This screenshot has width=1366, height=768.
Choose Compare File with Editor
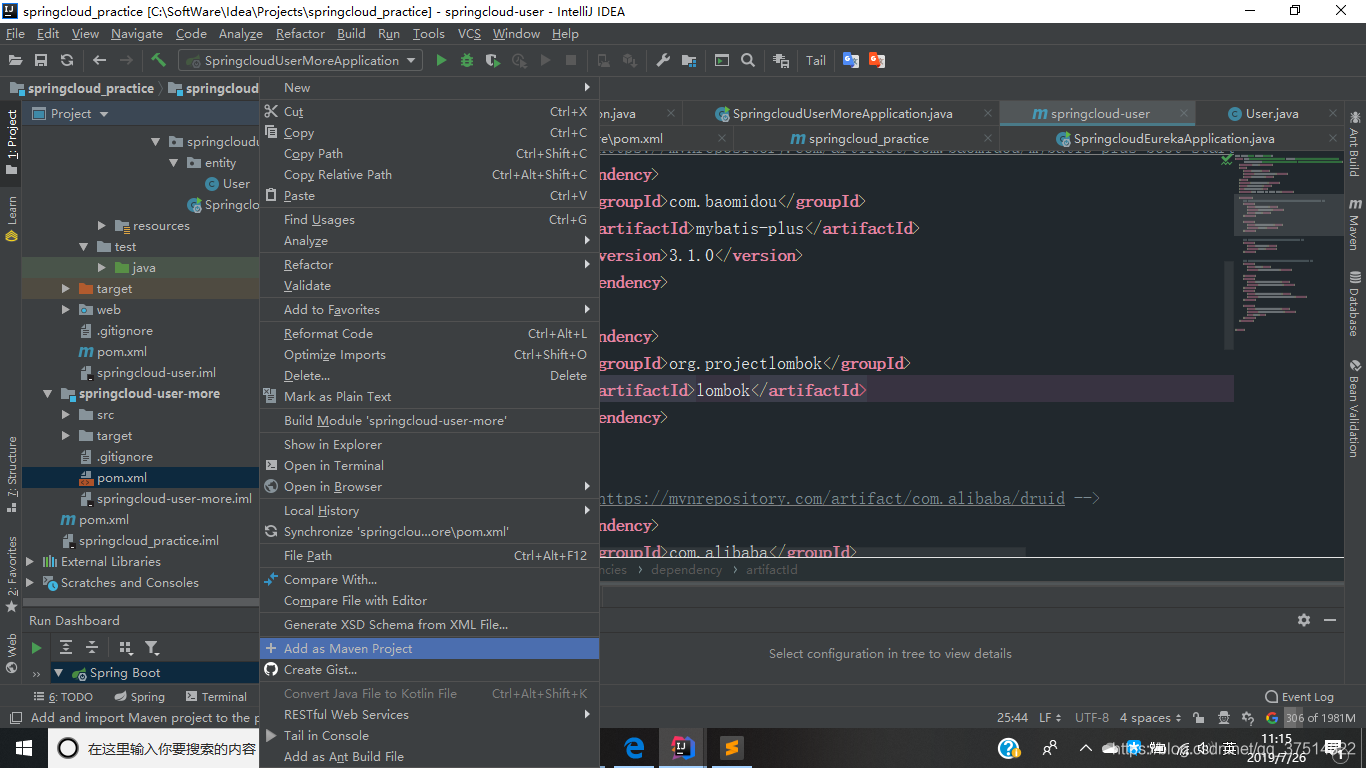tap(429, 601)
